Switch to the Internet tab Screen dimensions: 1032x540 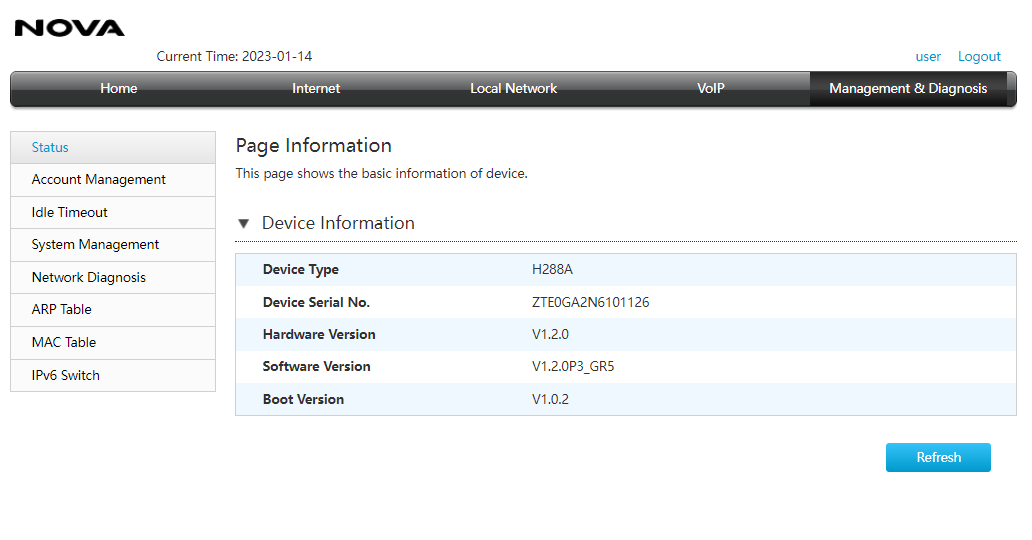point(316,88)
